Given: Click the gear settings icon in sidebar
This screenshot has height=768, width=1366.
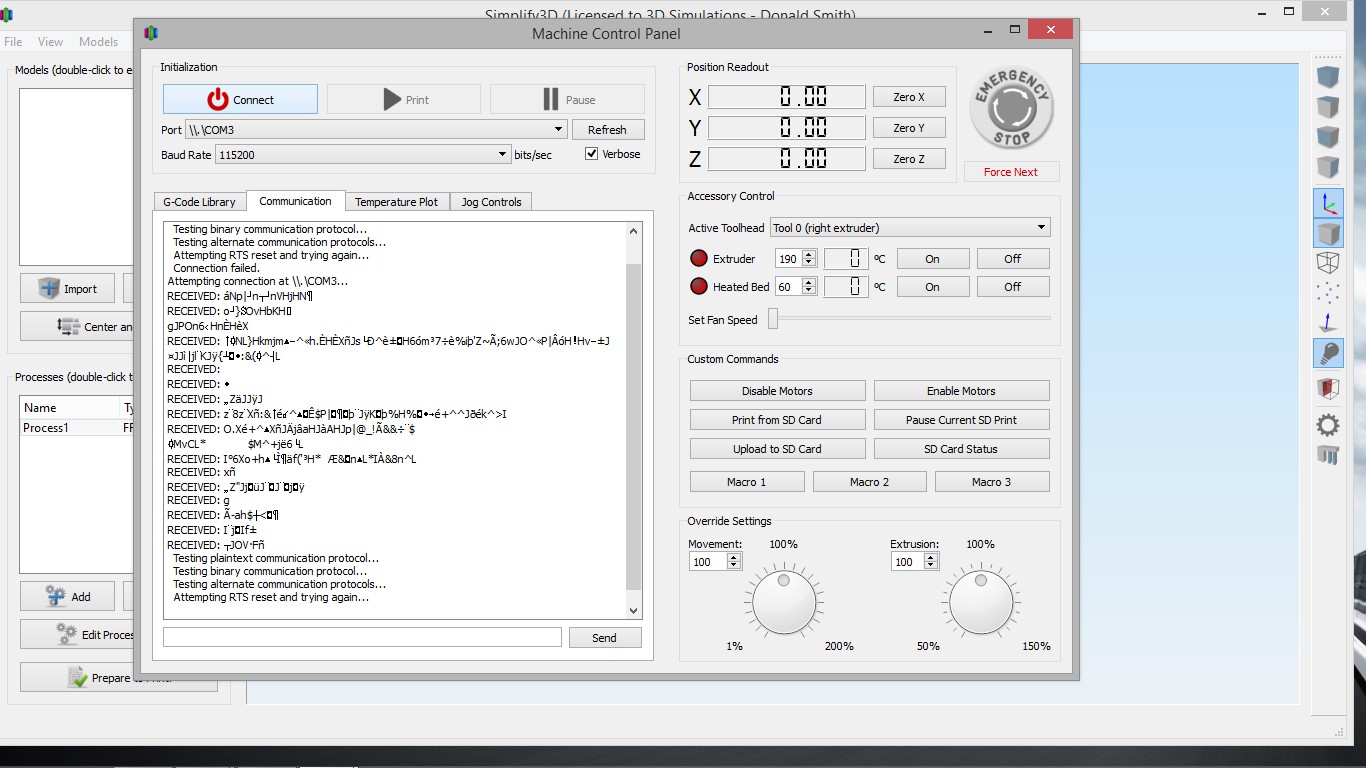Looking at the screenshot, I should pyautogui.click(x=1328, y=425).
